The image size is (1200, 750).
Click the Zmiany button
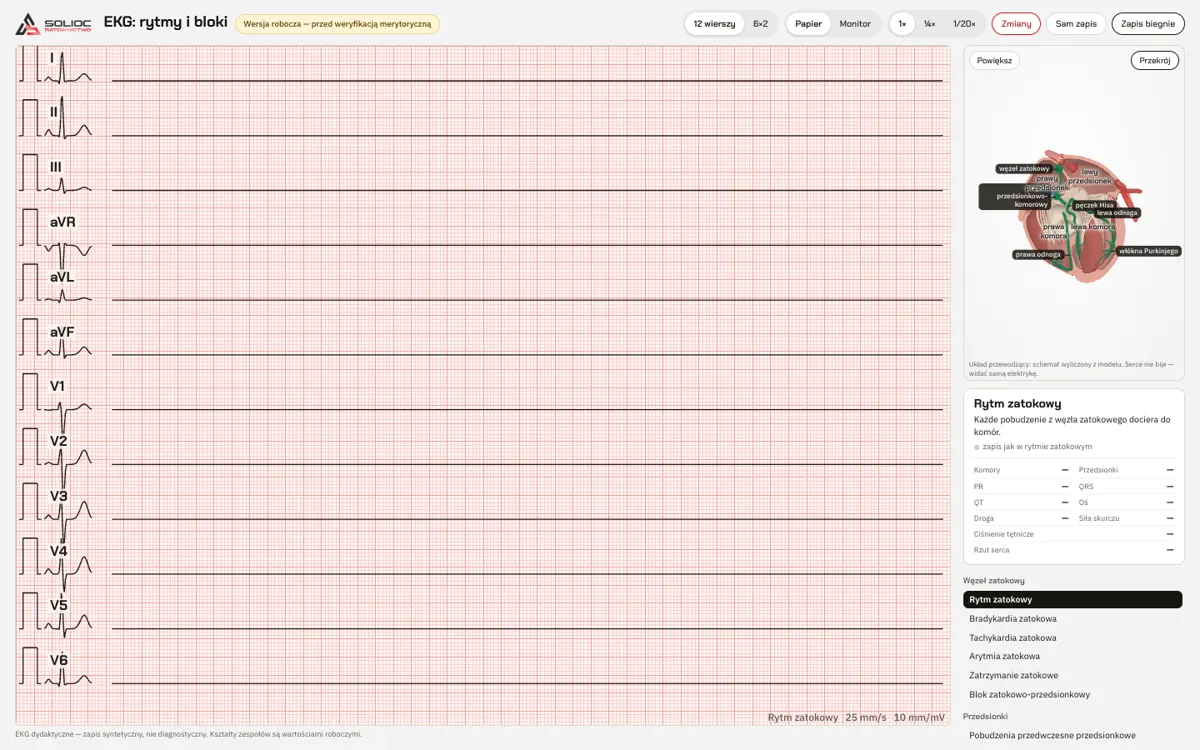tap(1016, 24)
